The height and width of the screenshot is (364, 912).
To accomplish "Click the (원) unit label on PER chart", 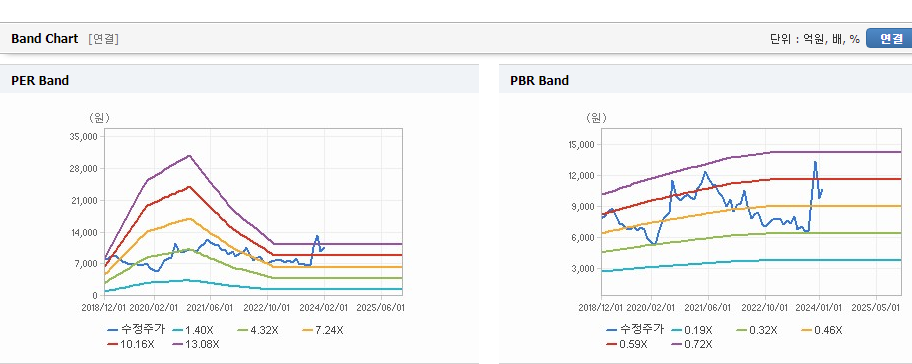I will click(99, 118).
